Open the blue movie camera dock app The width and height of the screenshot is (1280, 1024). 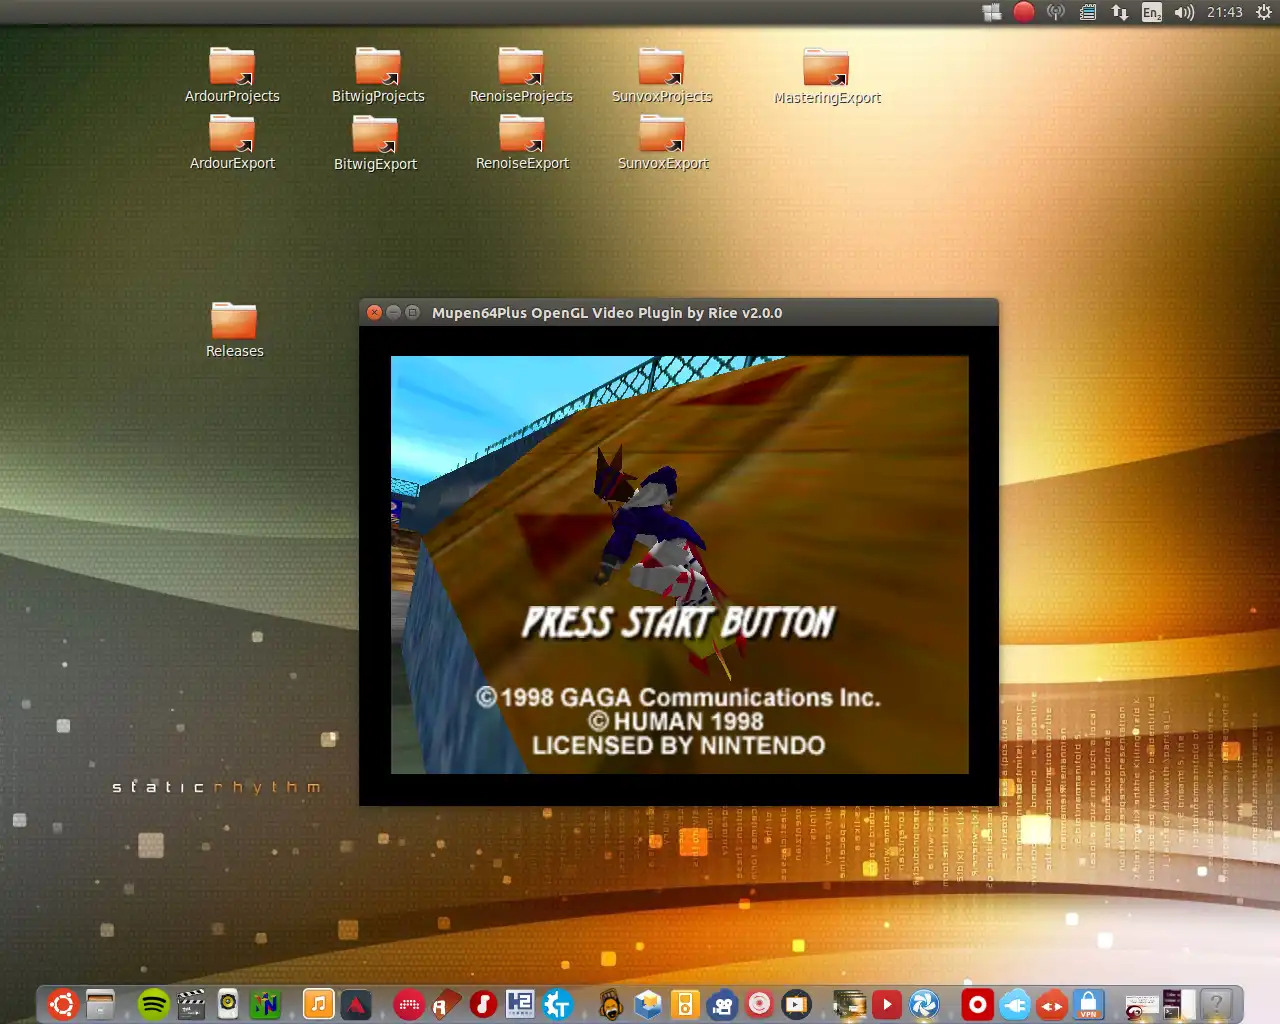(722, 1004)
